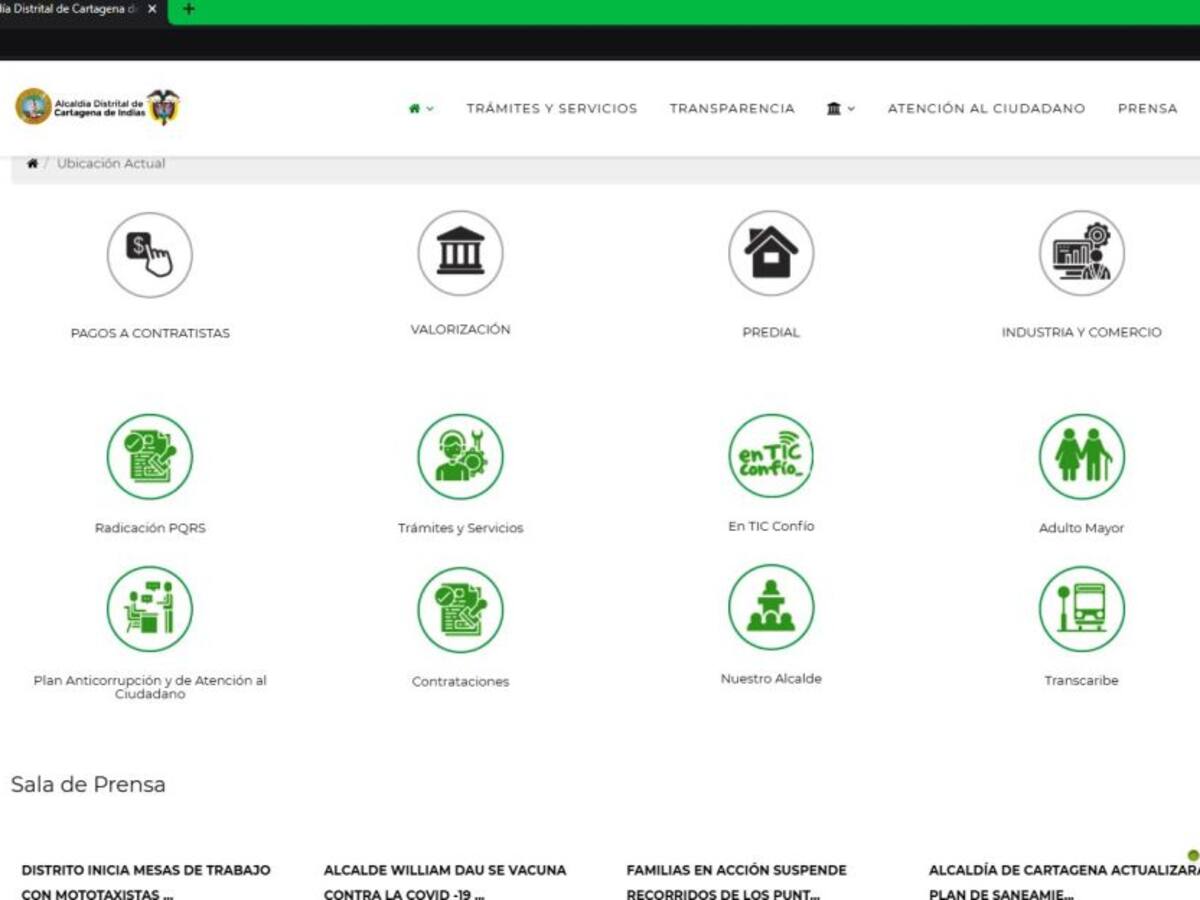This screenshot has height=900, width=1200.
Task: Click the Nuestro Alcalde podium icon
Action: tap(770, 609)
